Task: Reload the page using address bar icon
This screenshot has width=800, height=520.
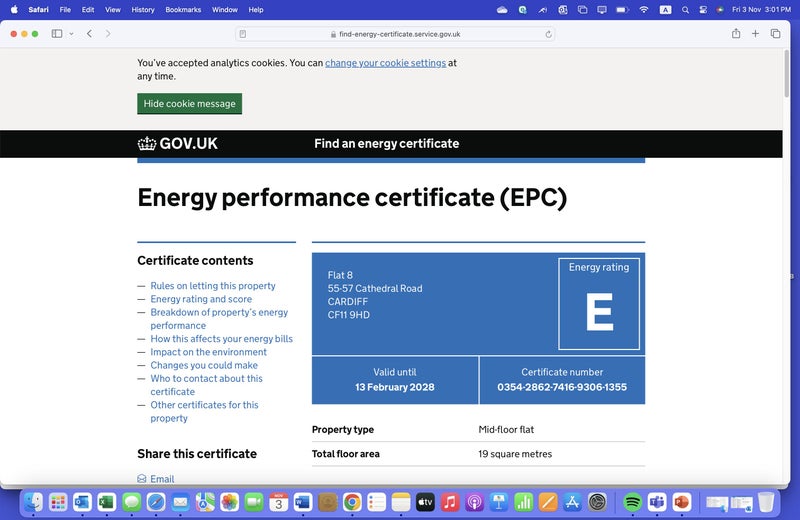Action: [549, 34]
